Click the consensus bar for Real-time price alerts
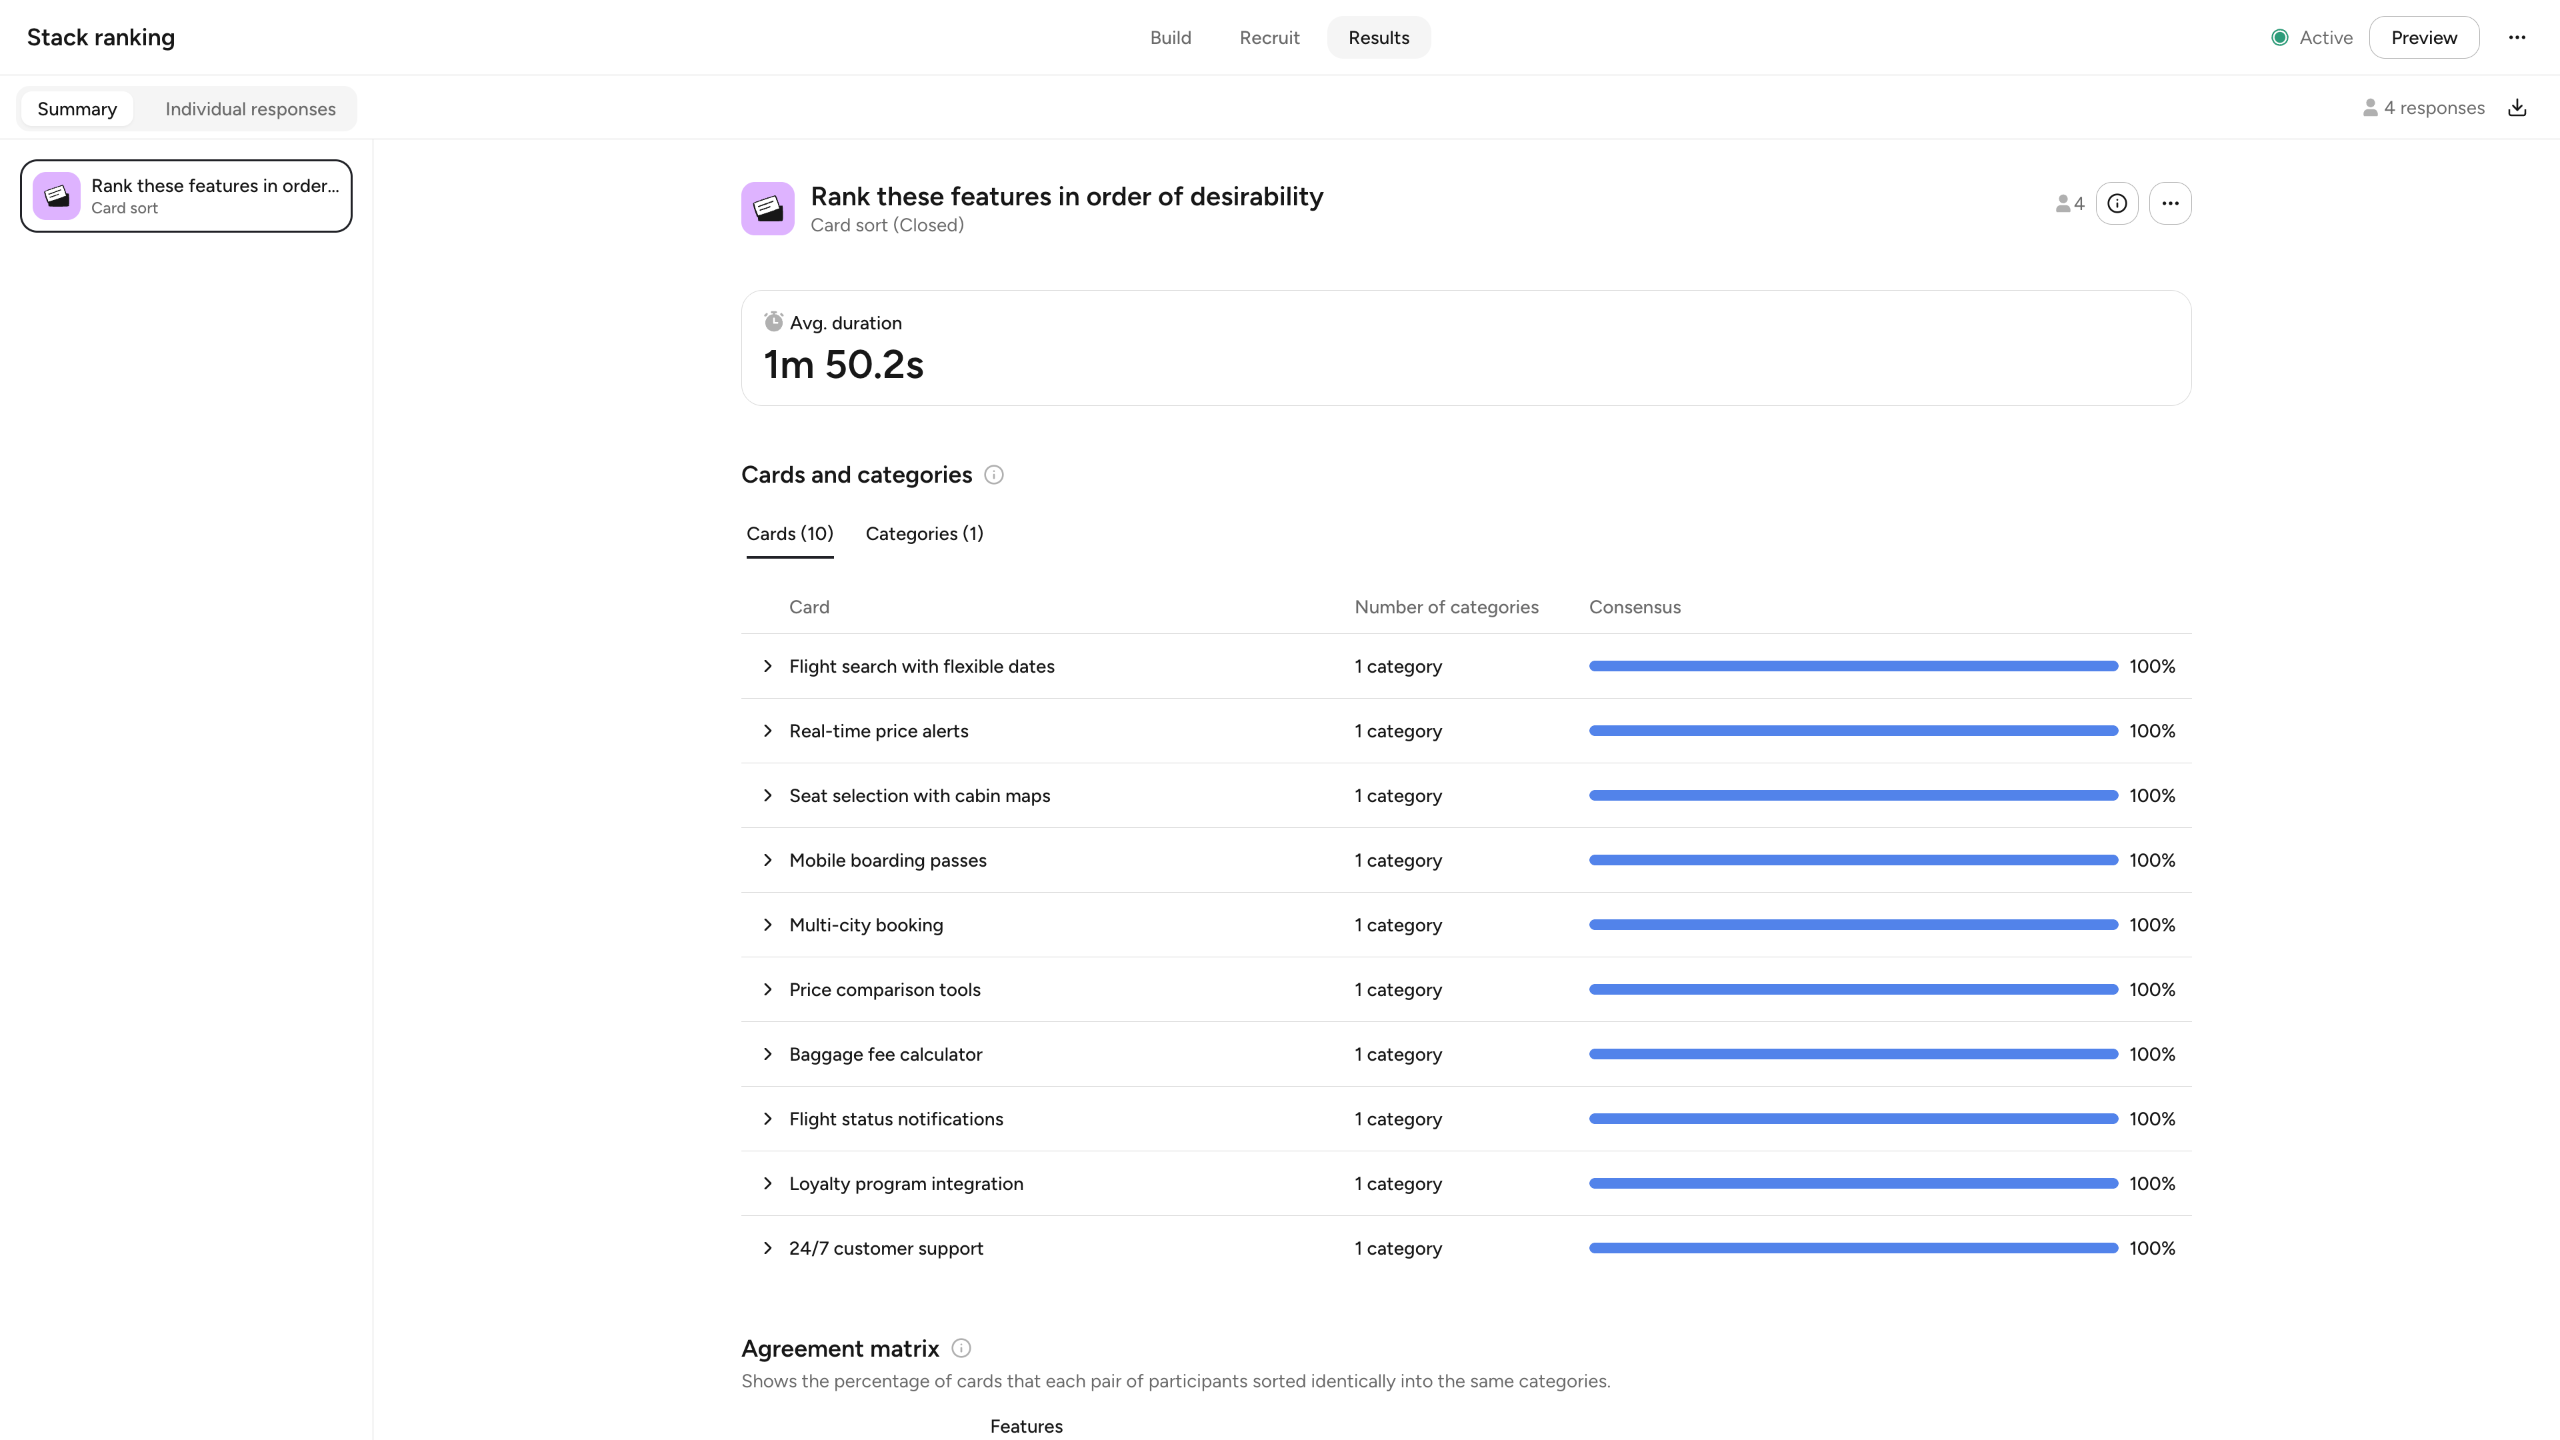This screenshot has height=1440, width=2560. (1852, 731)
